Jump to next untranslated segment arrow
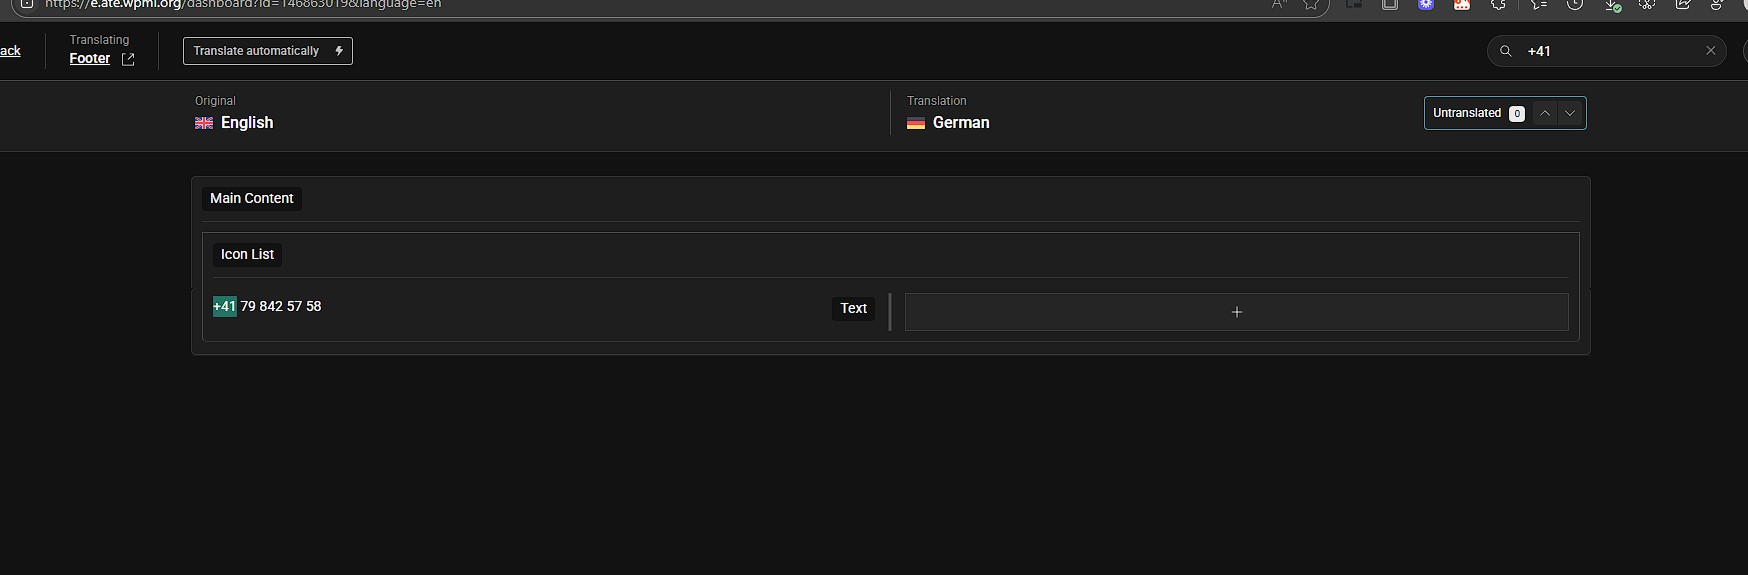 coord(1570,113)
